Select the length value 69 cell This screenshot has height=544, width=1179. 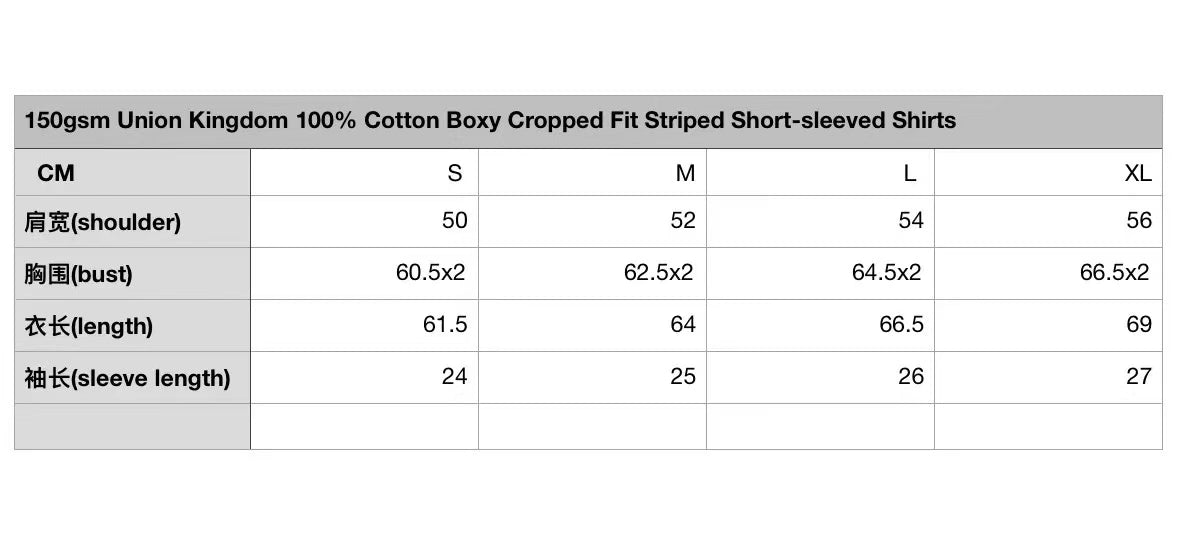coord(1048,325)
